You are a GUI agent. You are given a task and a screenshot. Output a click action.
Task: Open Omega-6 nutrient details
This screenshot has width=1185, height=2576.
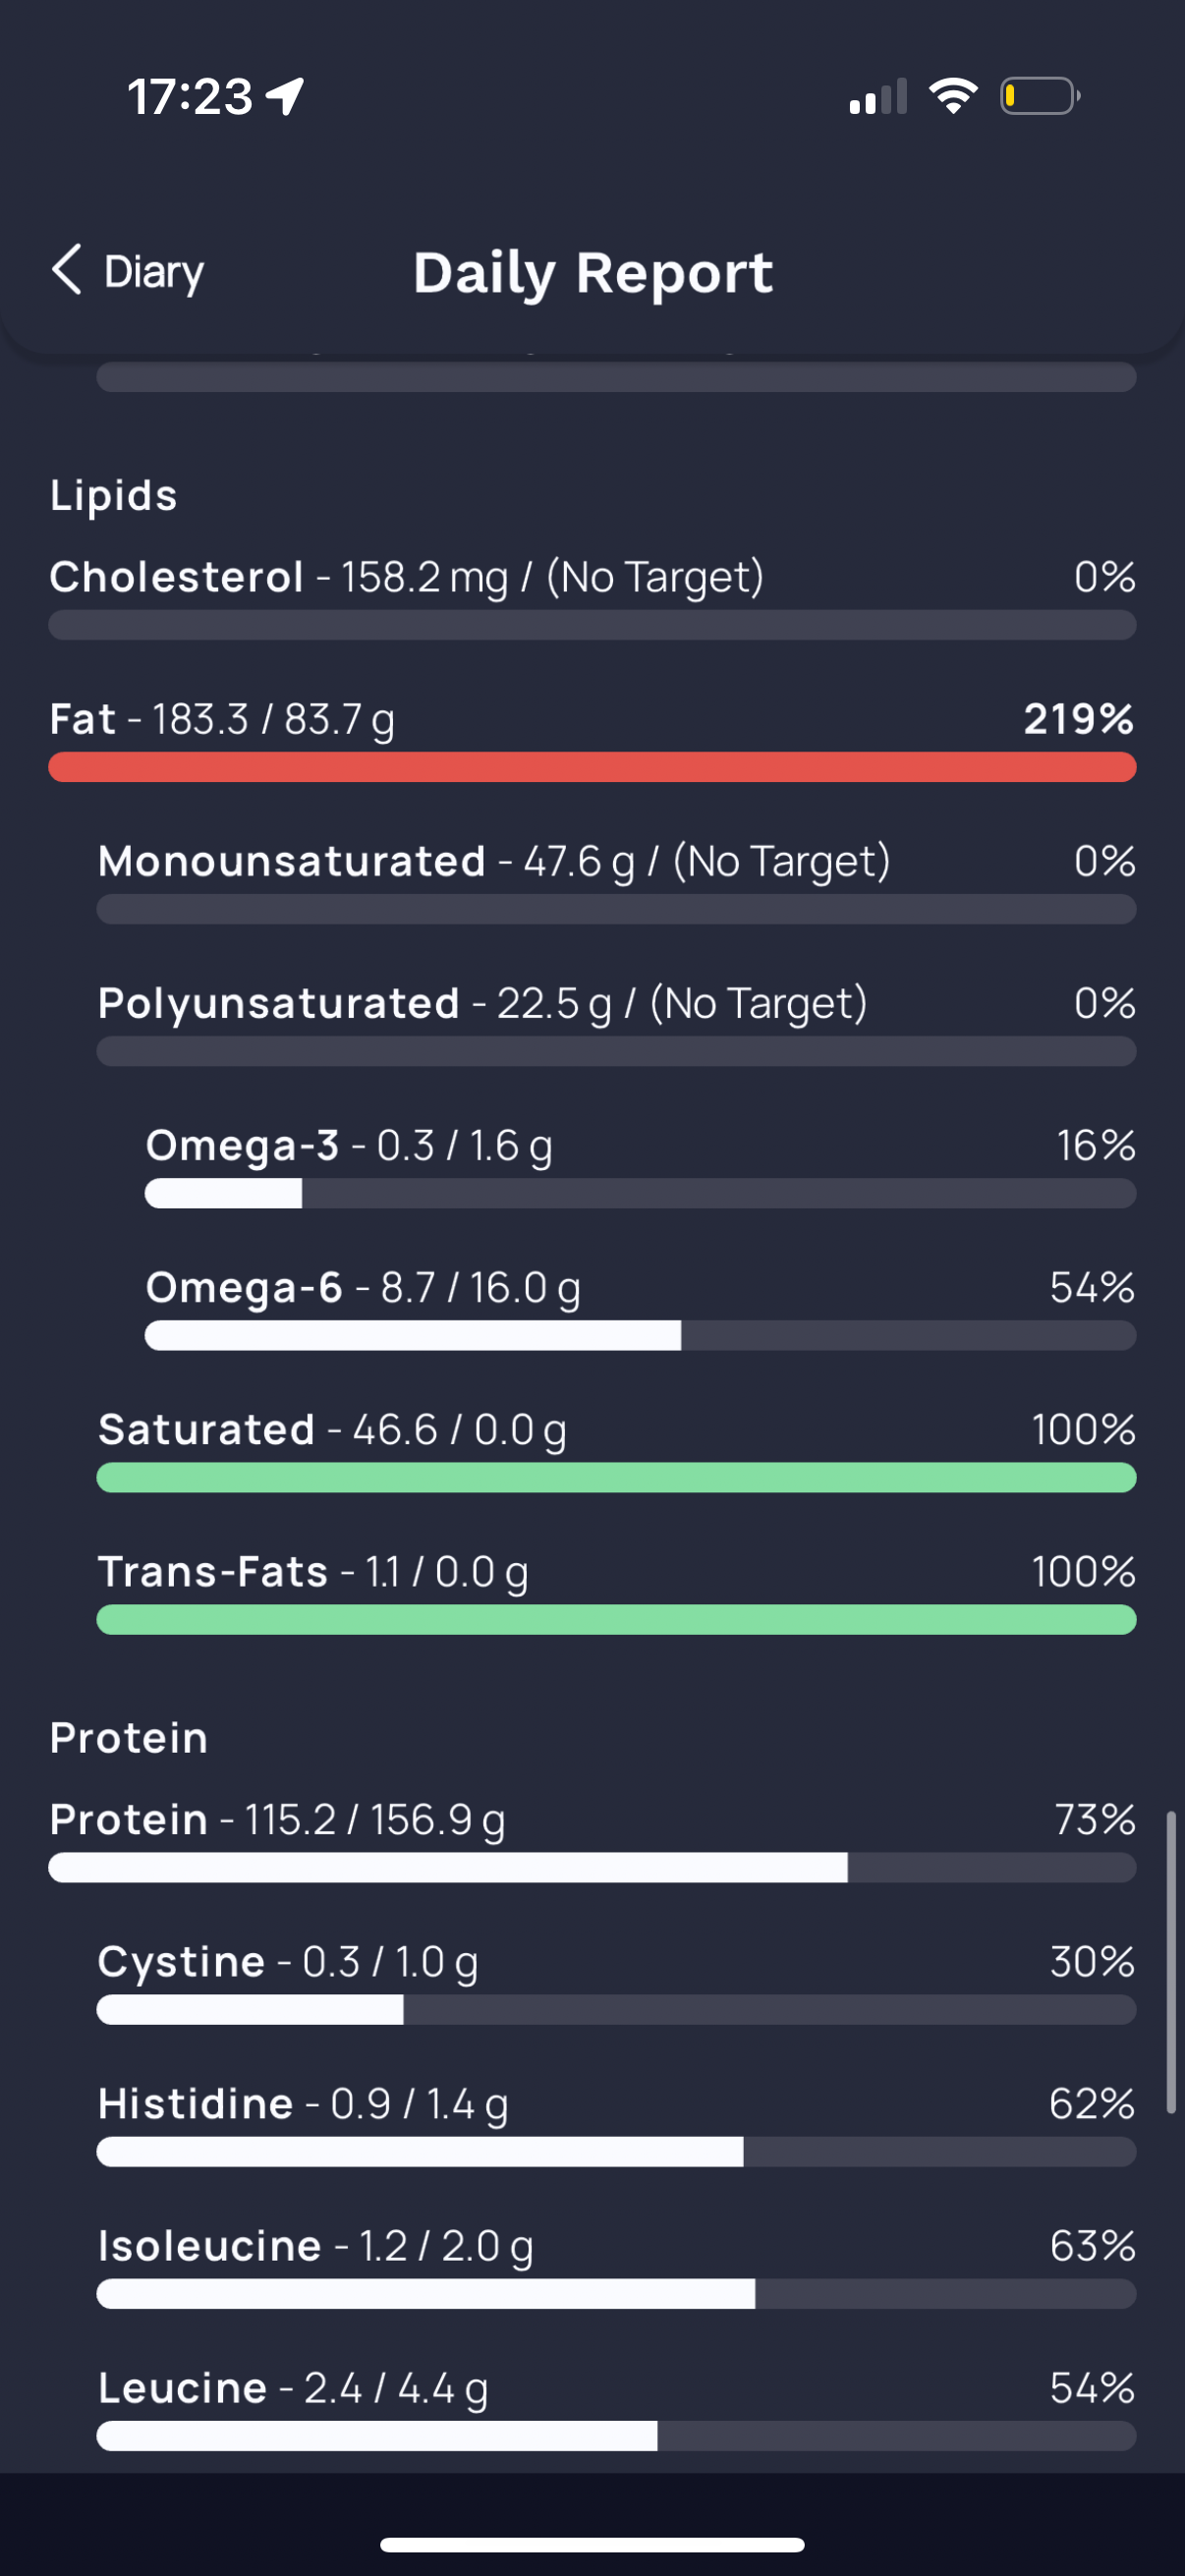tap(640, 1307)
